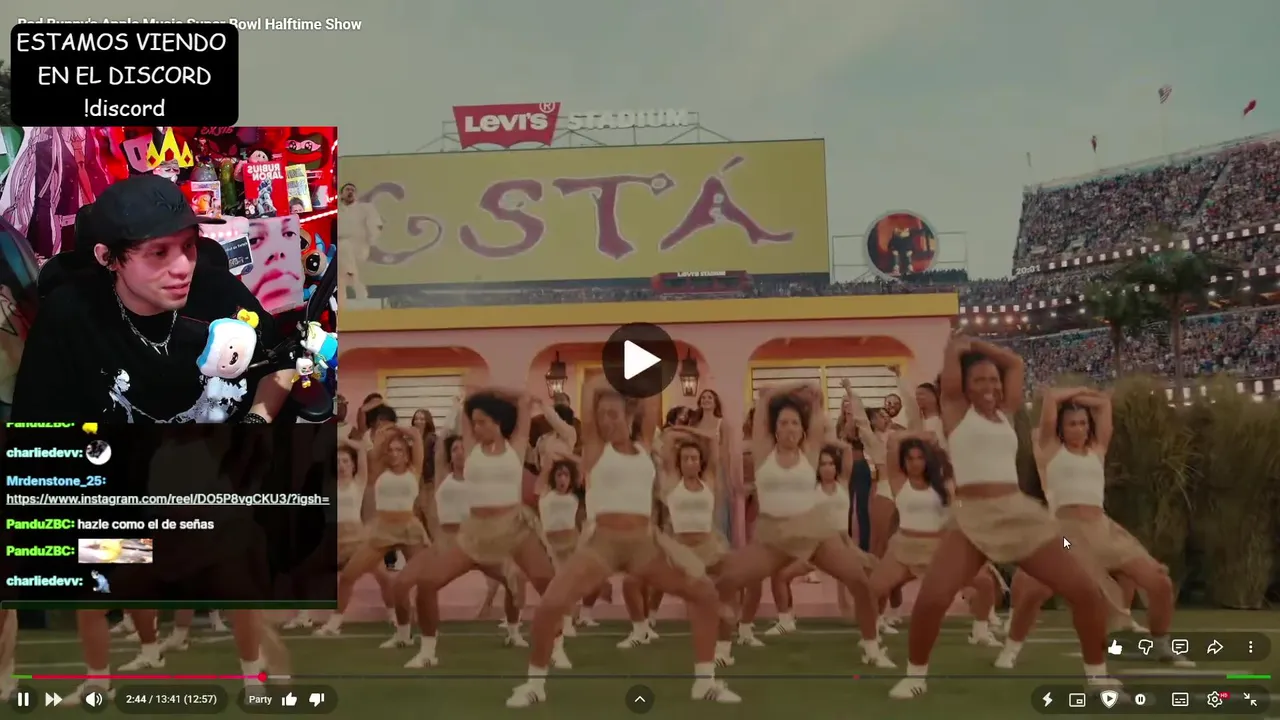Image resolution: width=1280 pixels, height=720 pixels.
Task: Click the streamer webcam overlay
Action: coord(168,274)
